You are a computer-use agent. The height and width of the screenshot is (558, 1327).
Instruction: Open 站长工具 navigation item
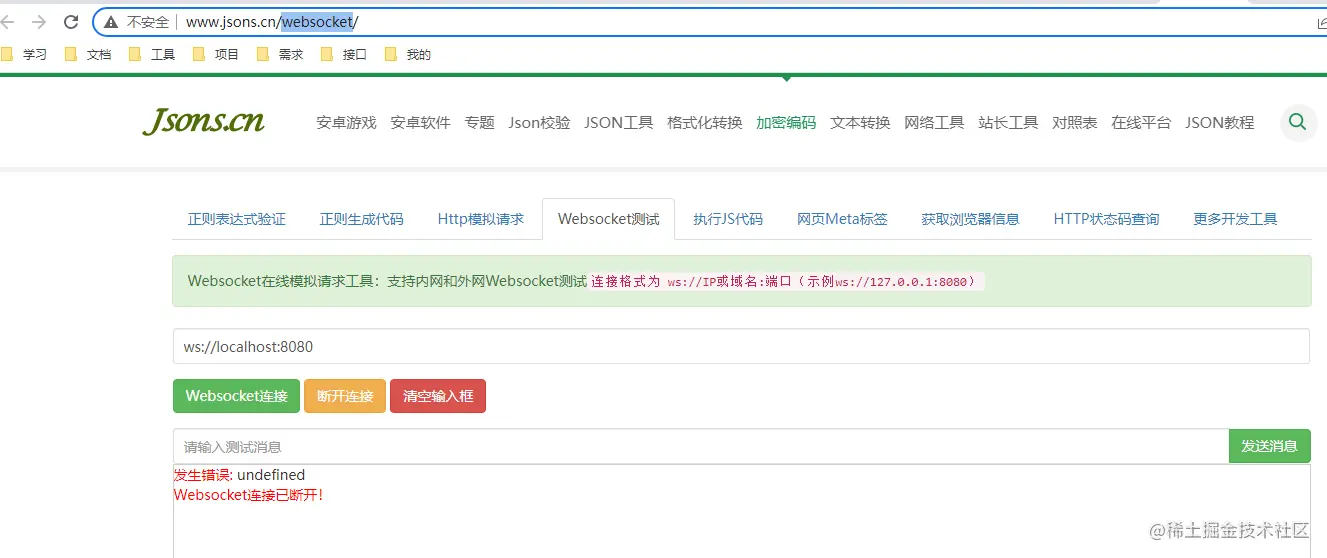coord(1008,122)
